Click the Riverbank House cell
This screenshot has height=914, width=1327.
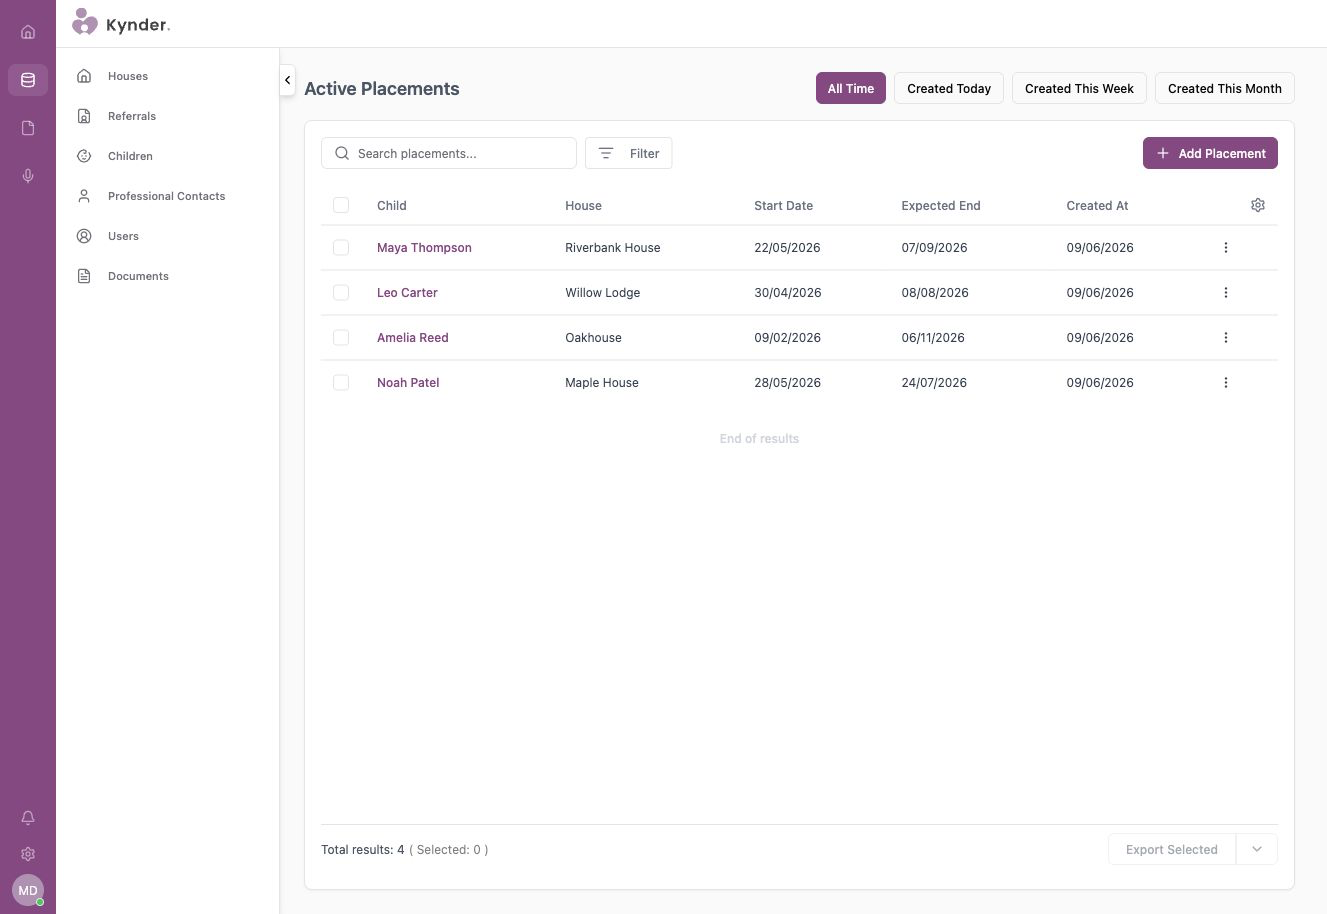coord(612,247)
